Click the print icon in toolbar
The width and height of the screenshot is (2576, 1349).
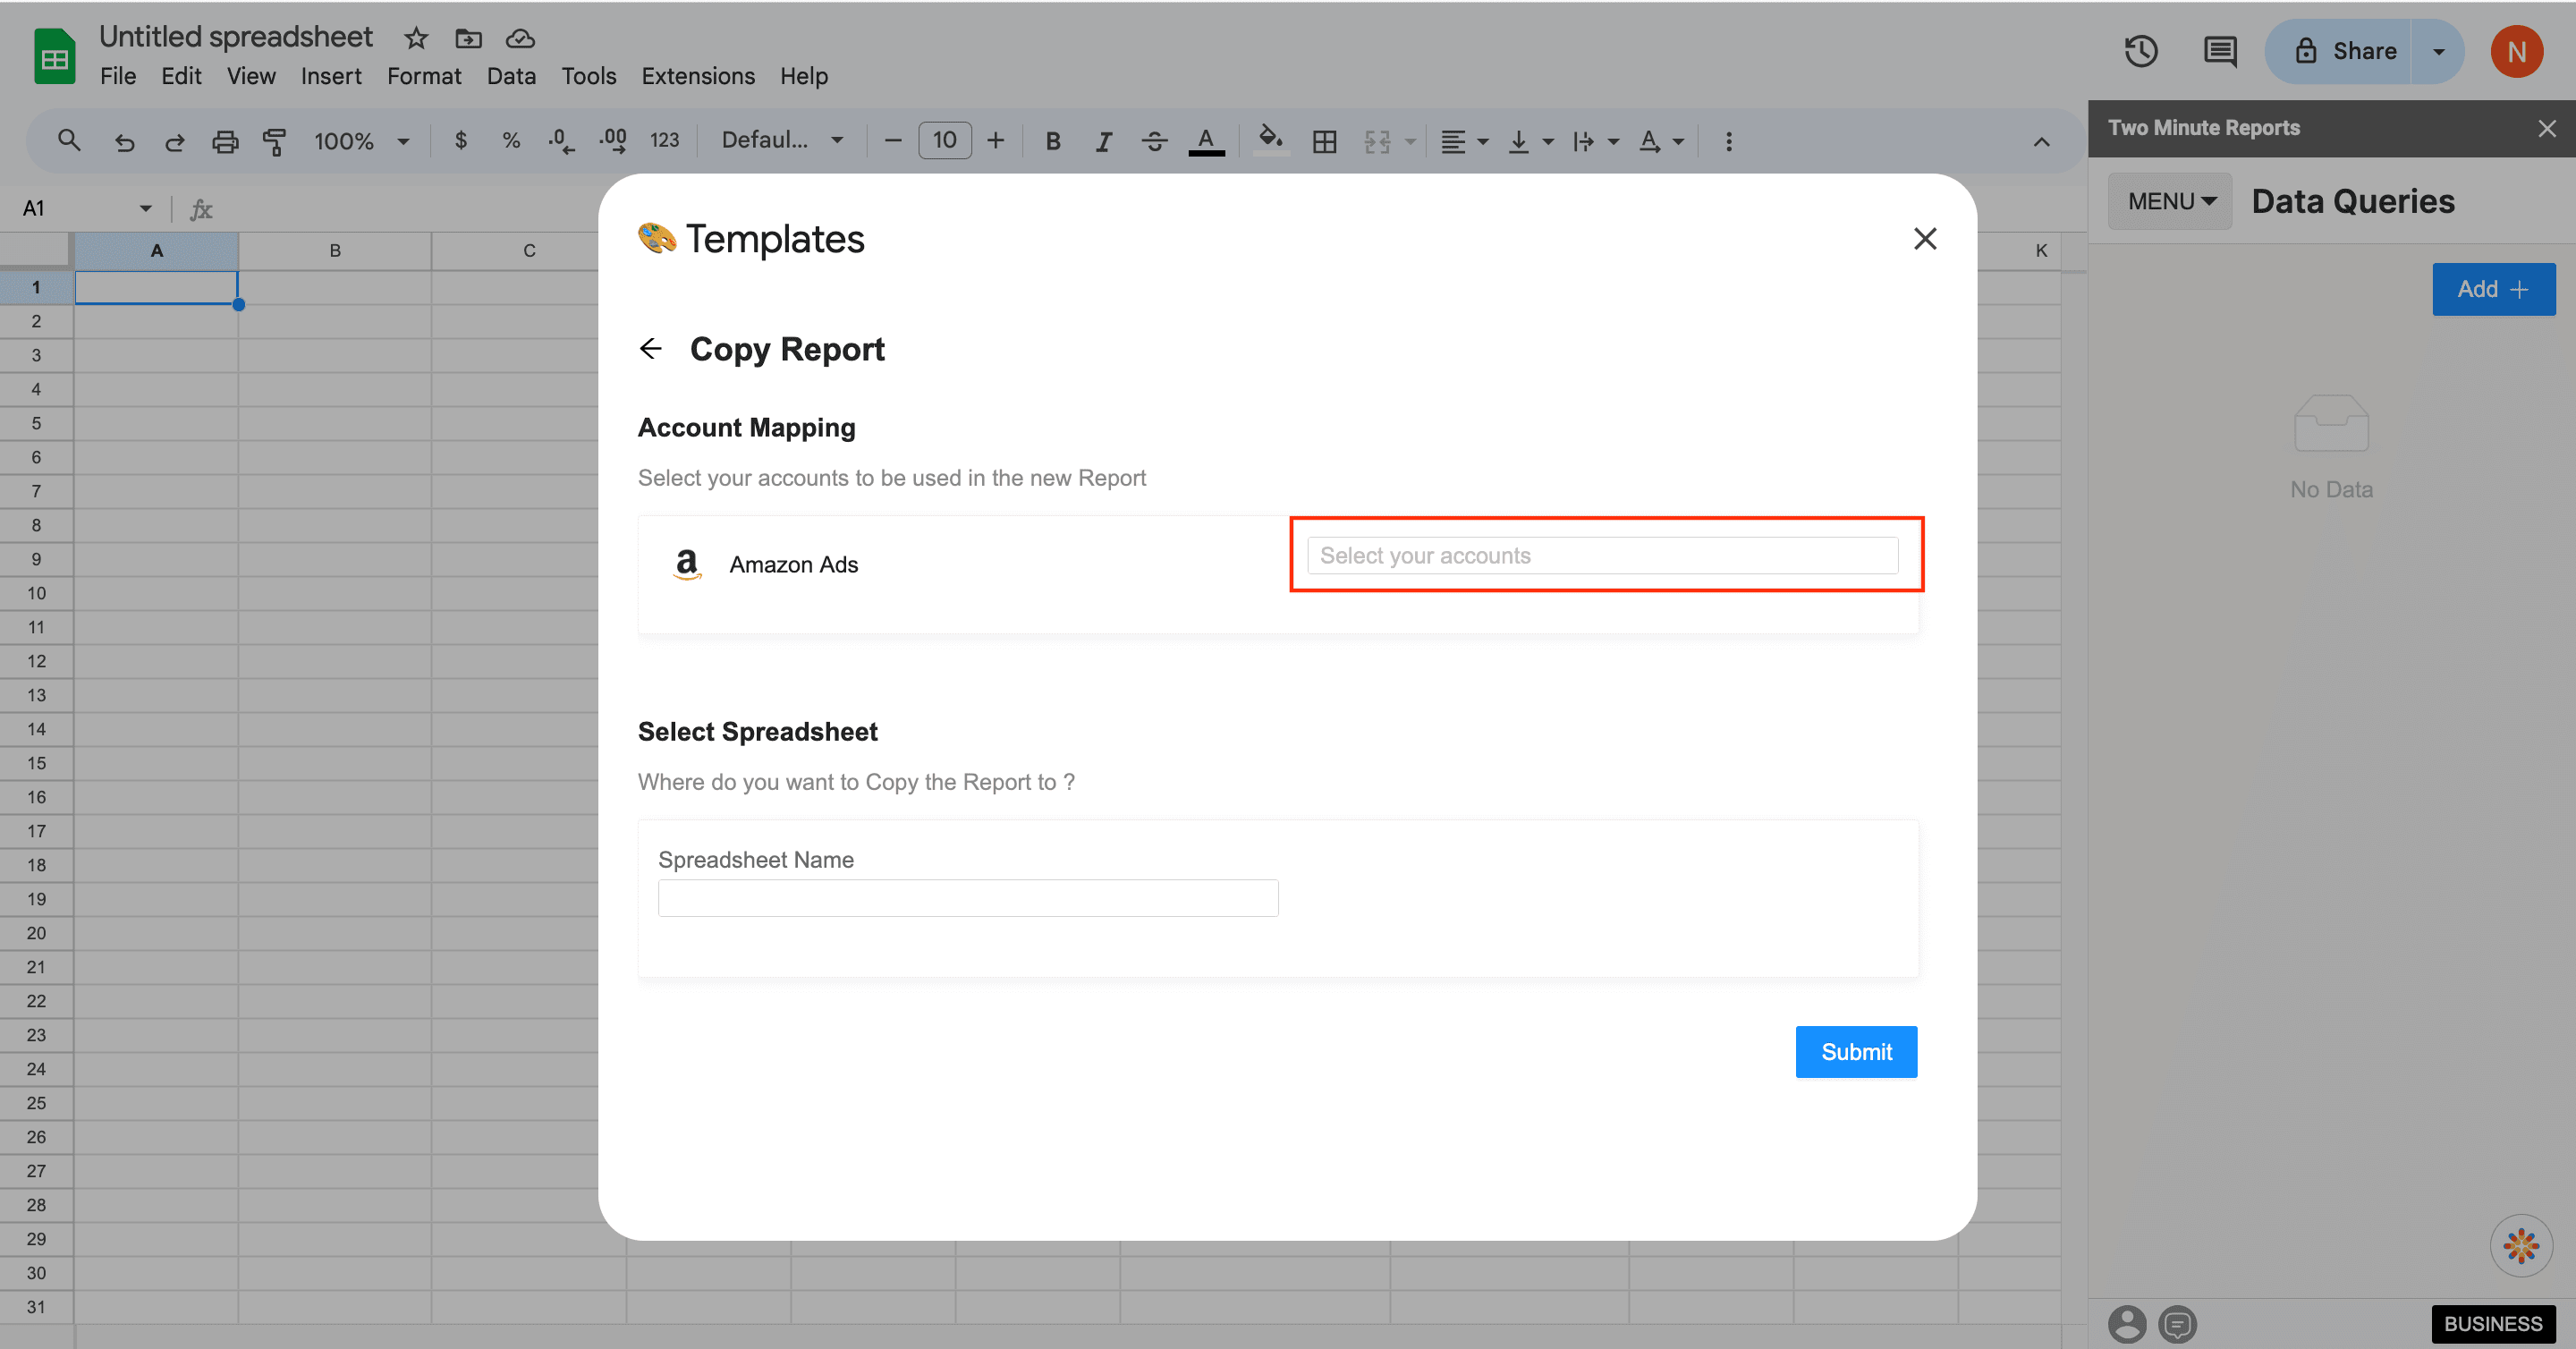225,141
